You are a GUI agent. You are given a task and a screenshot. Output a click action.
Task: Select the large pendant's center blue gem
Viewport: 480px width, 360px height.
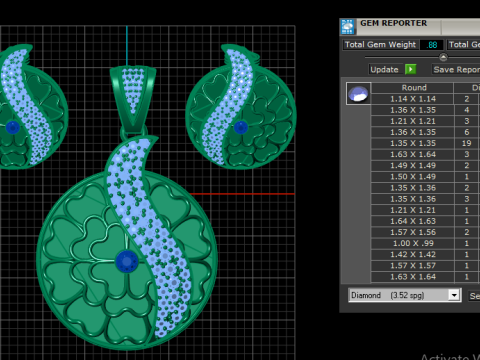pos(127,262)
